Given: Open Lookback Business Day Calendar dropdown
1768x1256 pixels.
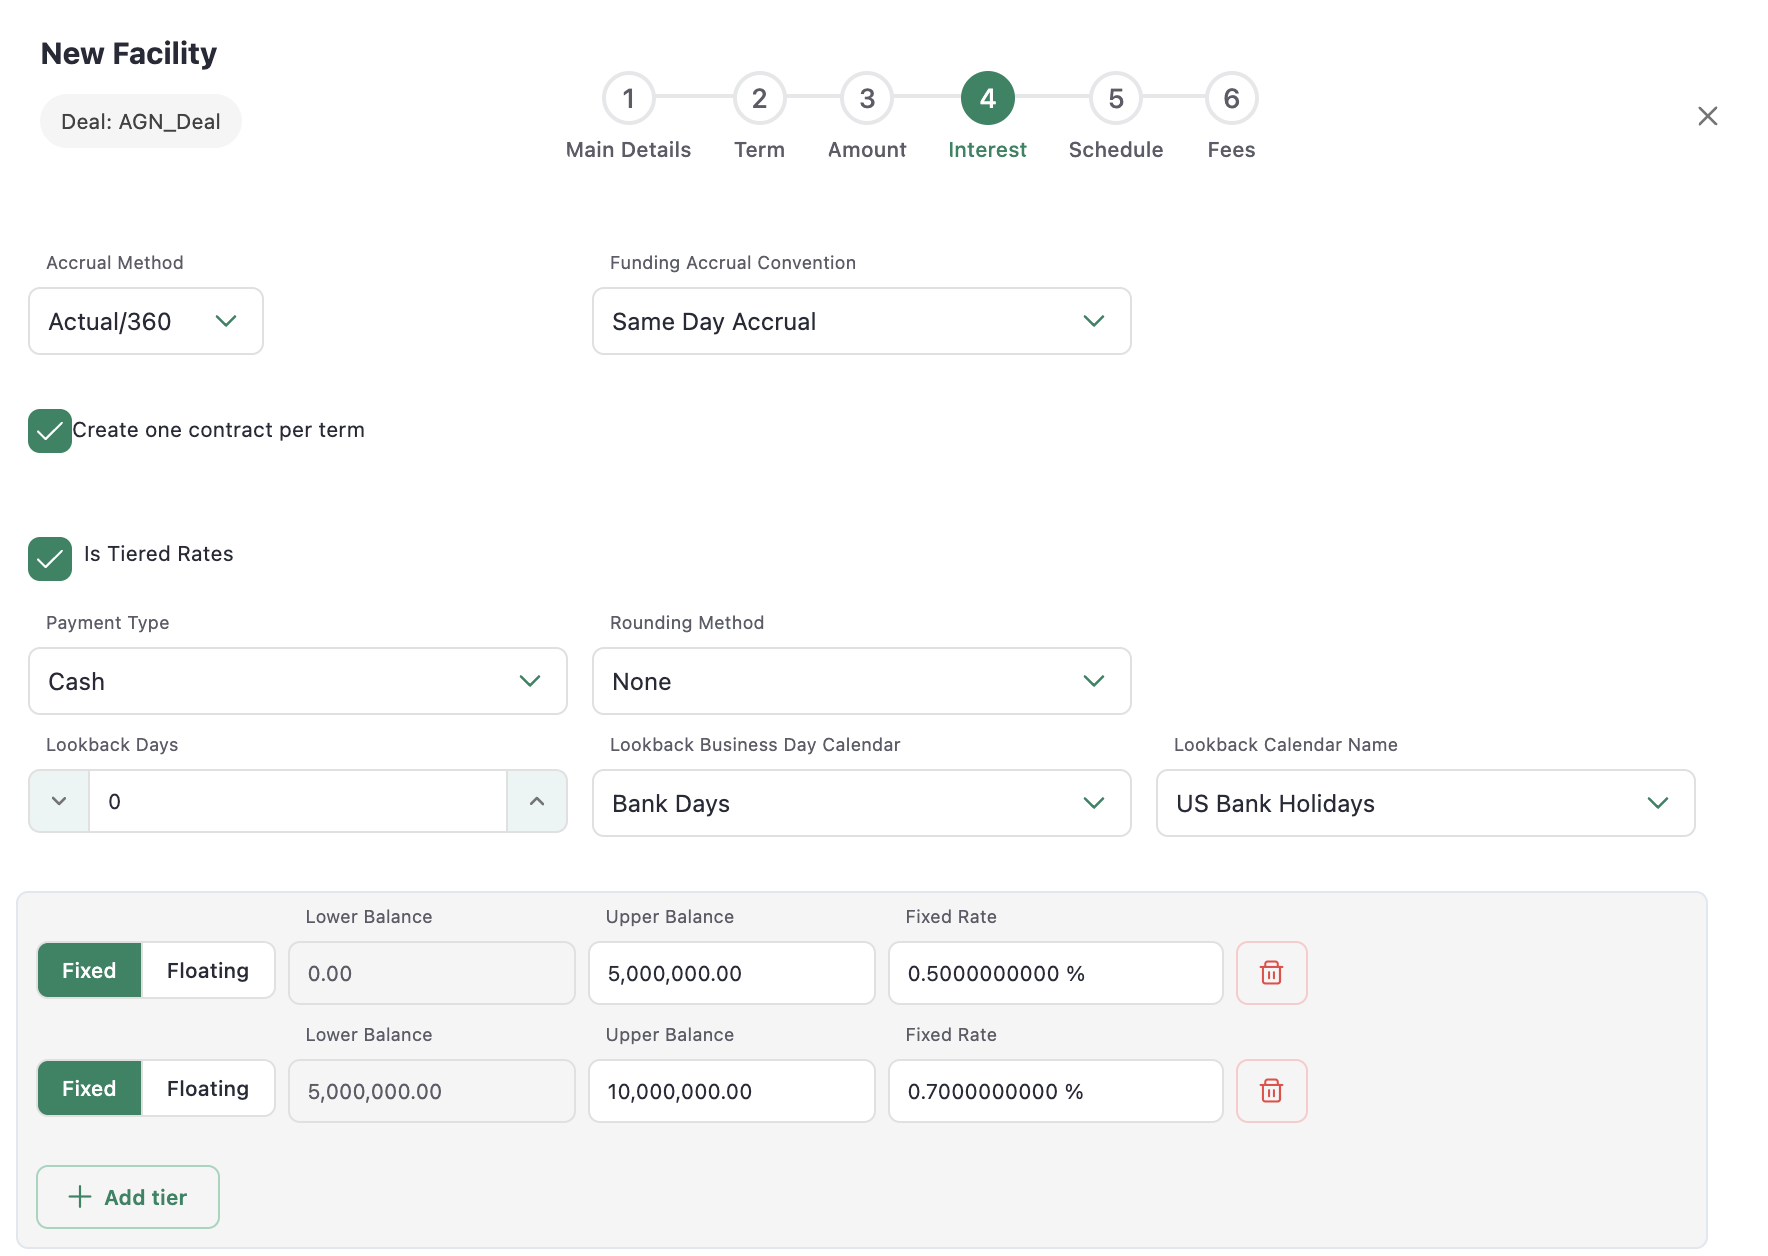Looking at the screenshot, I should pos(862,803).
